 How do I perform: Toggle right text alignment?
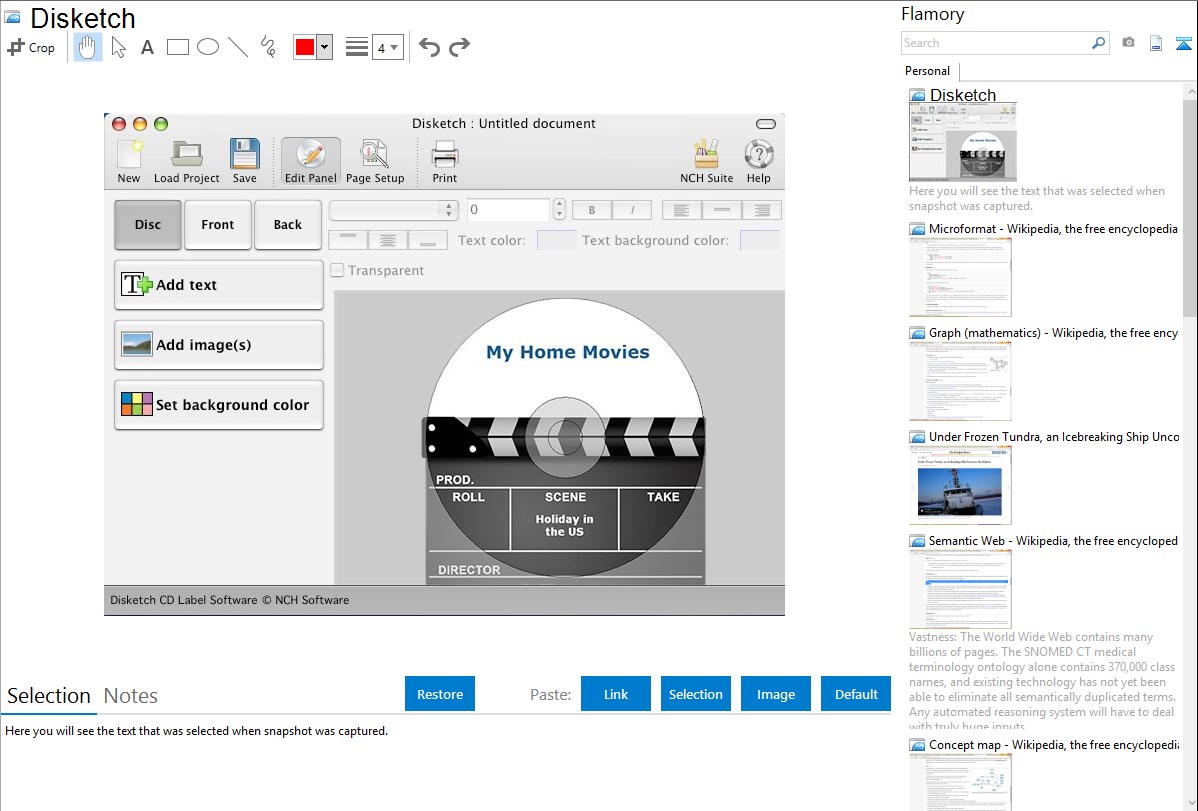761,210
